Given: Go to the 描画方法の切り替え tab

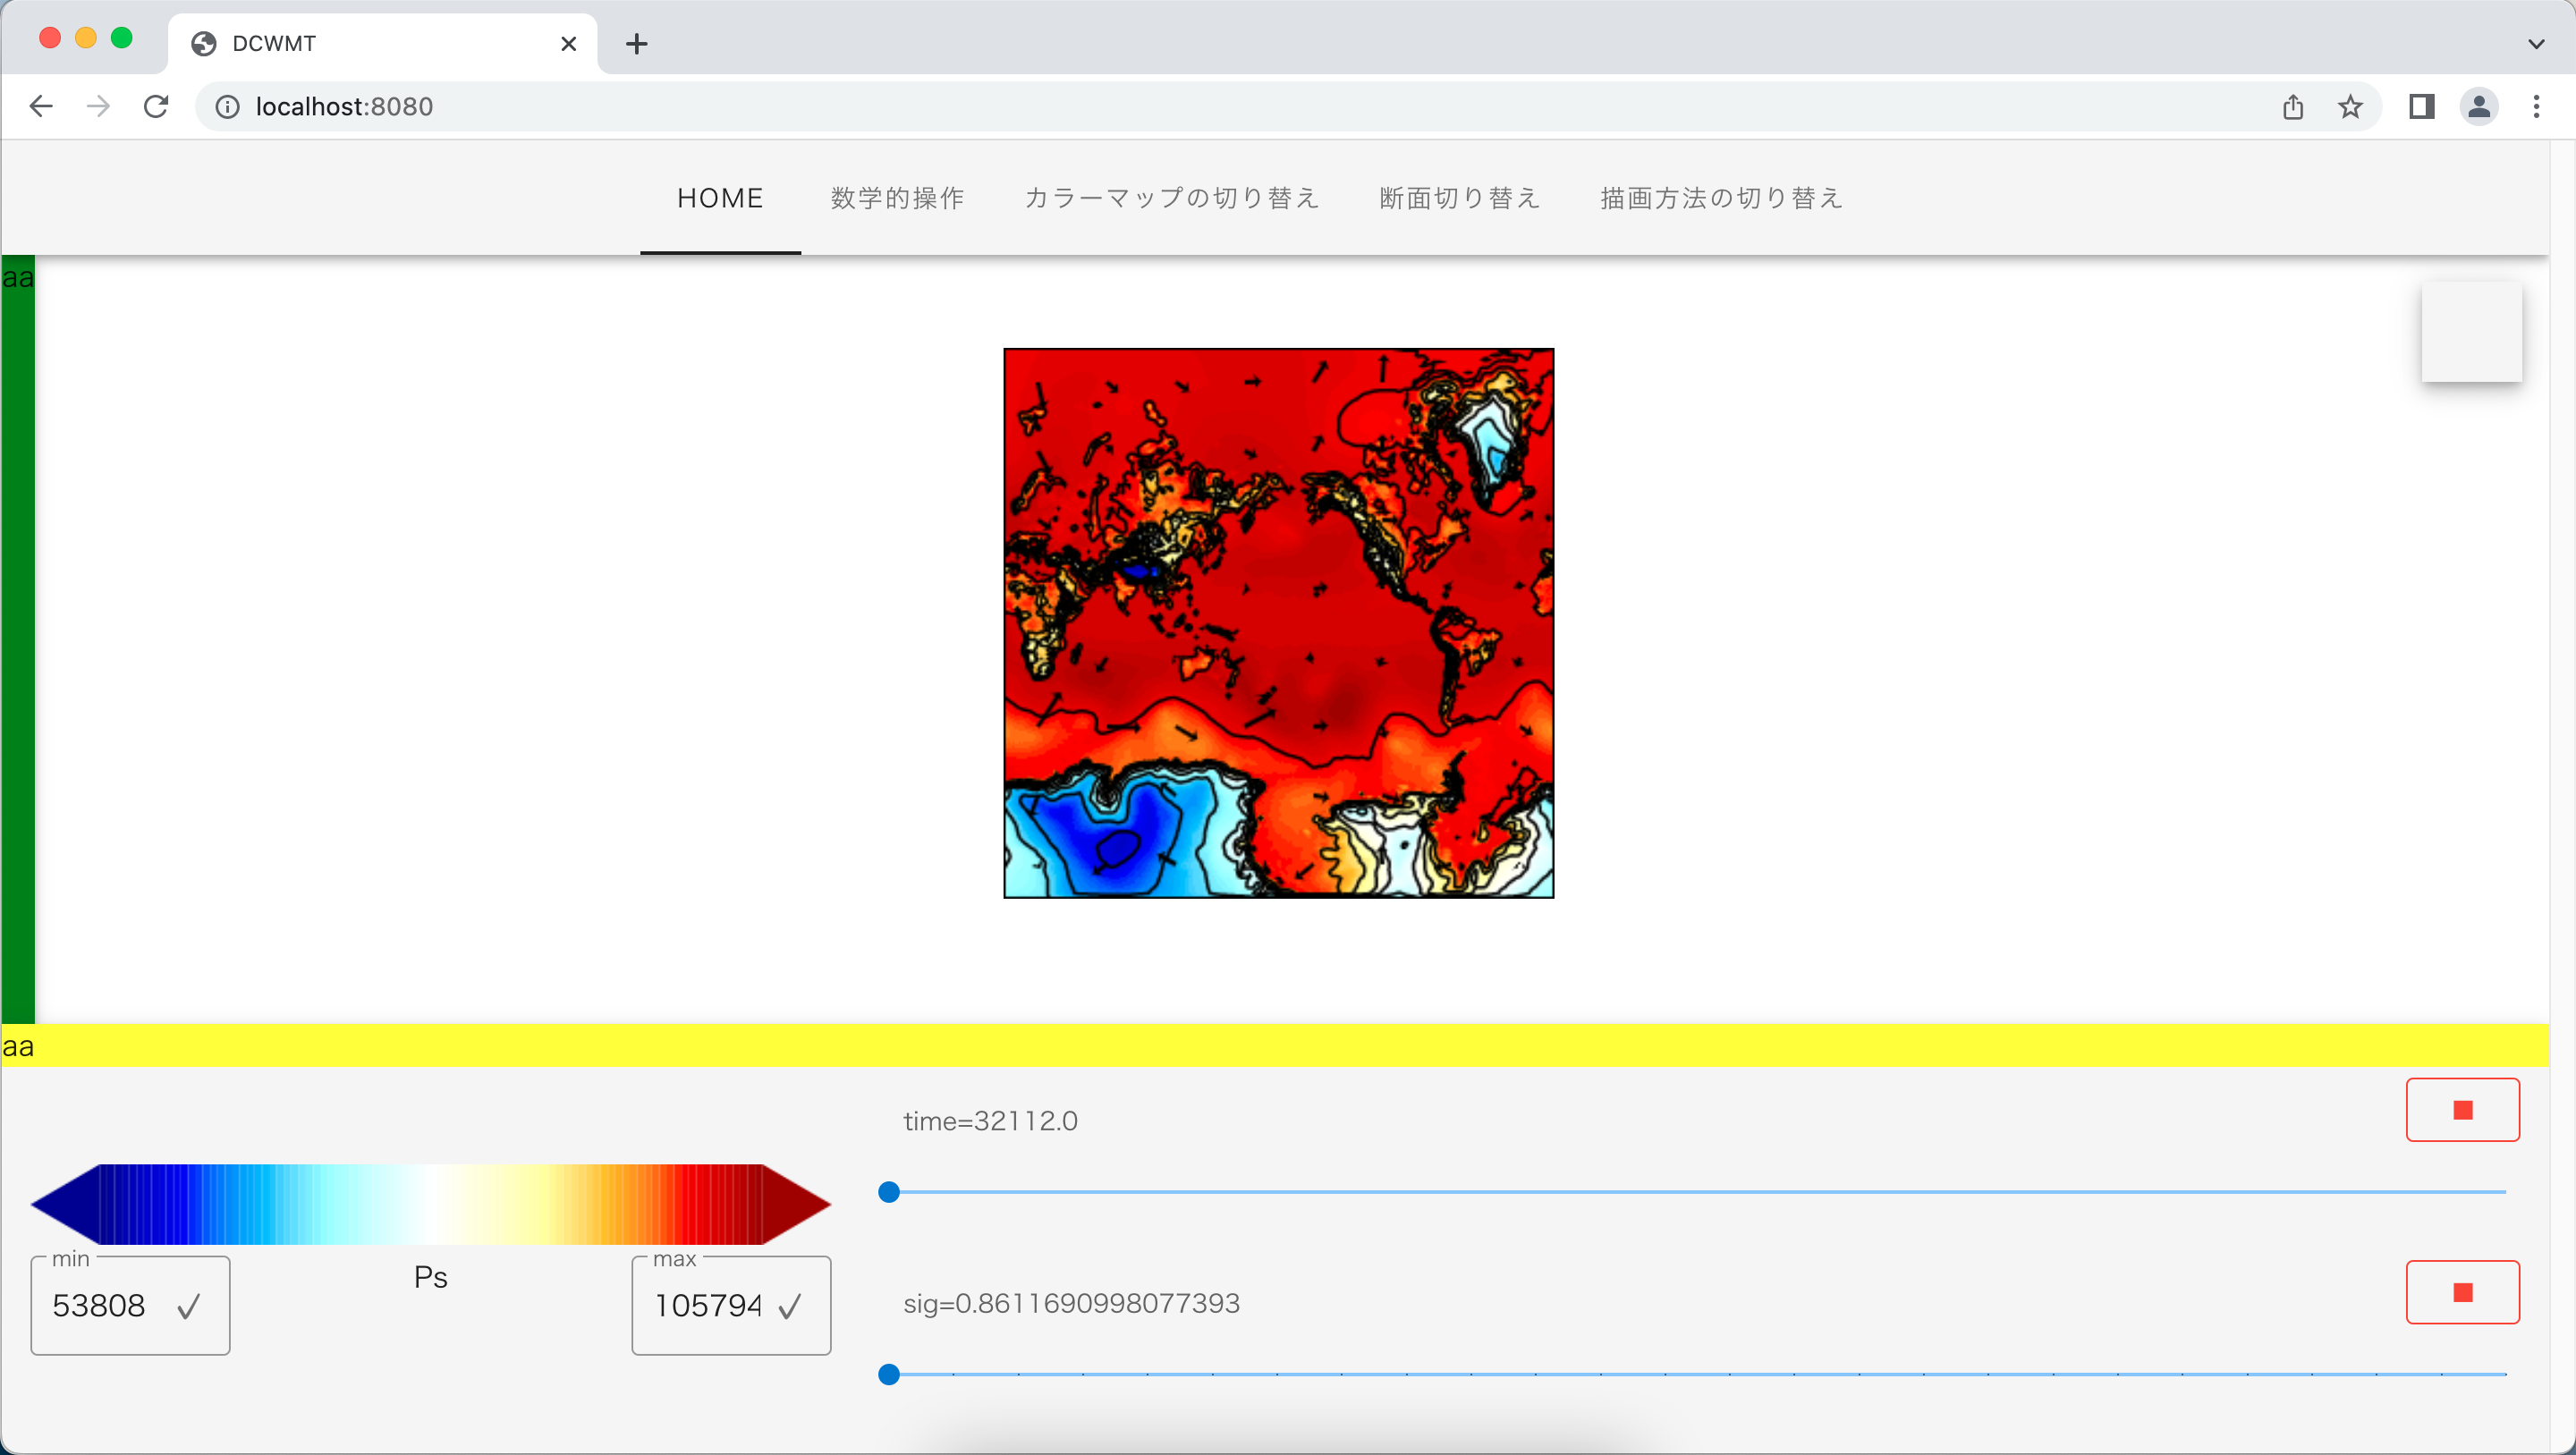Looking at the screenshot, I should click(x=1721, y=198).
